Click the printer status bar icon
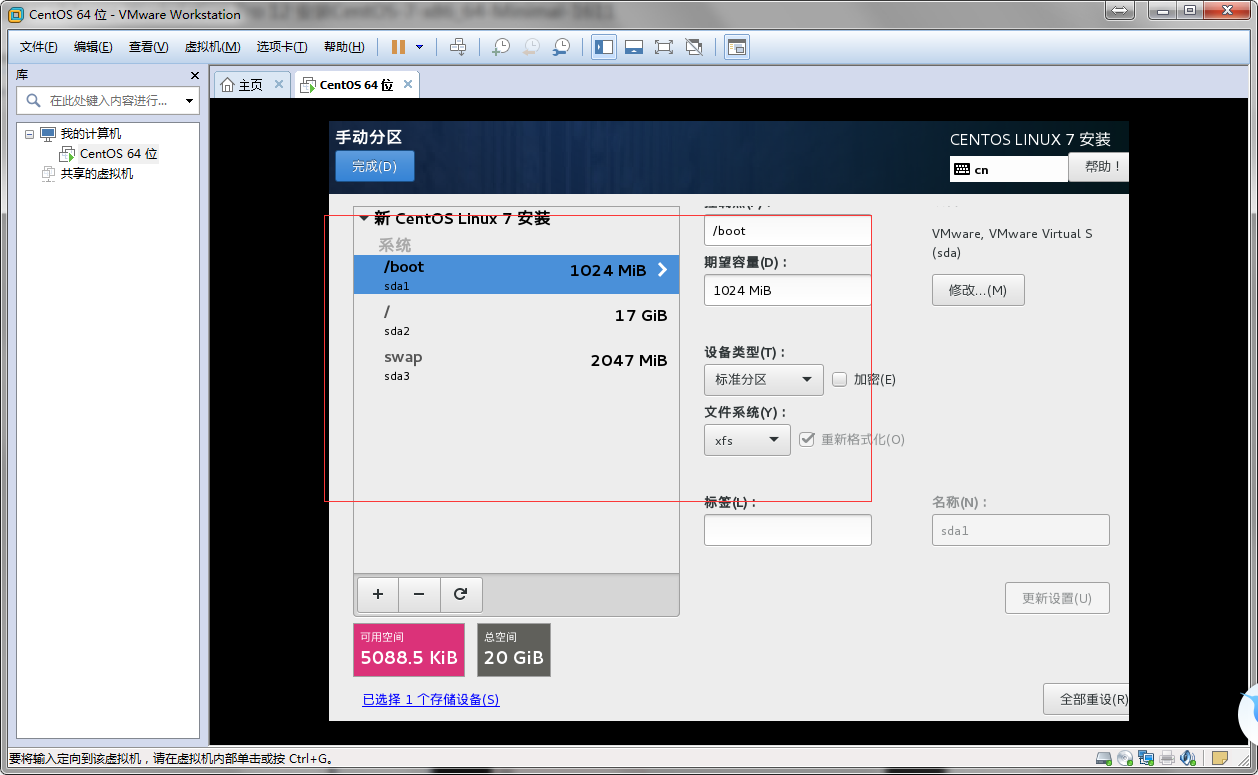The height and width of the screenshot is (775, 1258). click(x=1167, y=758)
